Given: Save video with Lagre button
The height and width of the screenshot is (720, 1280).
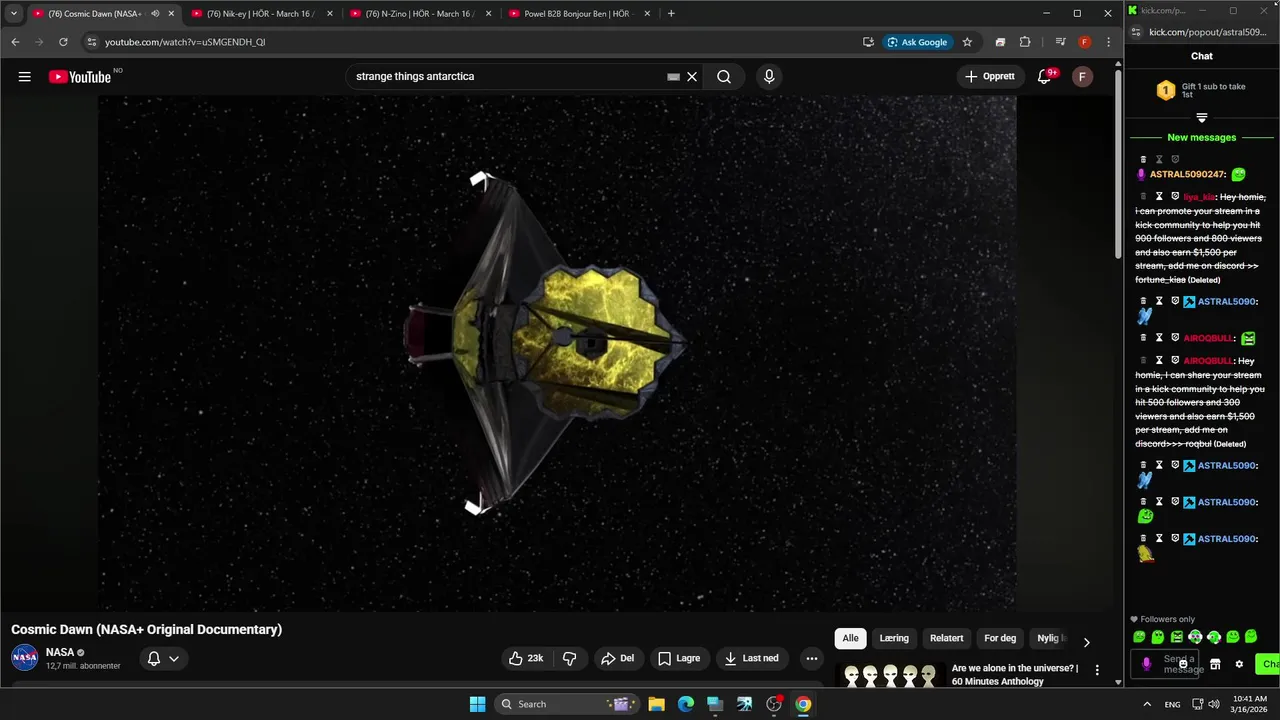Looking at the screenshot, I should pos(679,658).
